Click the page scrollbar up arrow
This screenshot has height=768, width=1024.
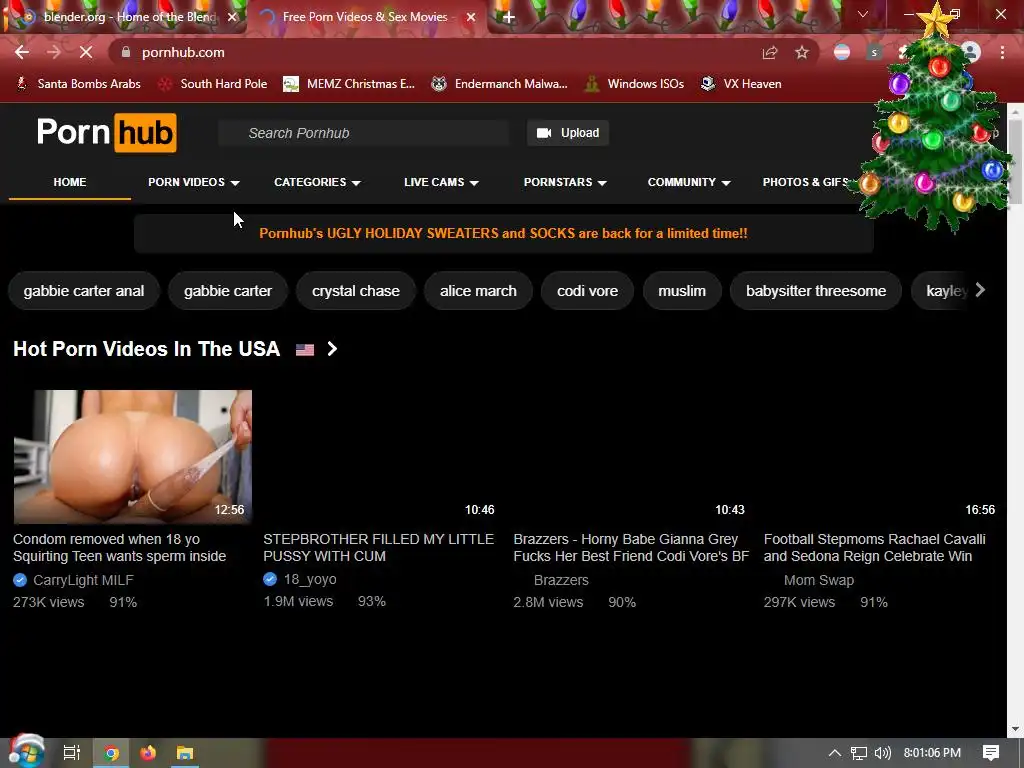(x=1015, y=112)
